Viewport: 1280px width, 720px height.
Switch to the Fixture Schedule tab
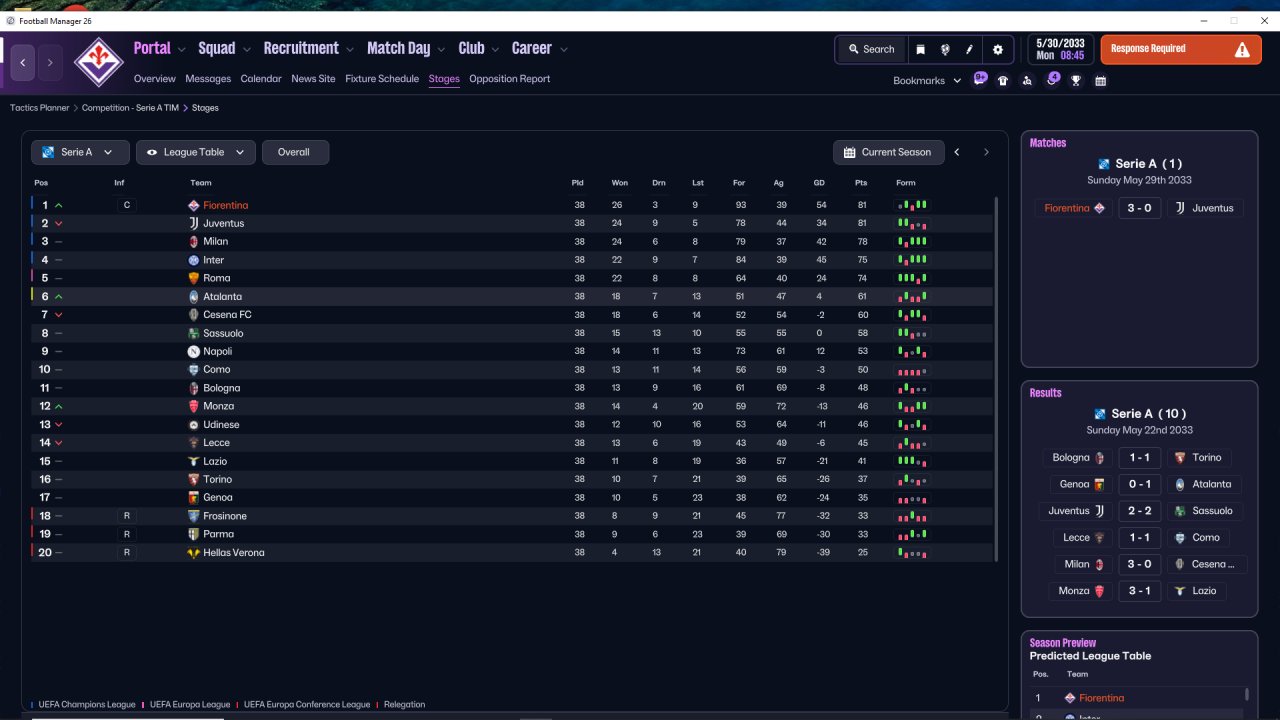[382, 79]
